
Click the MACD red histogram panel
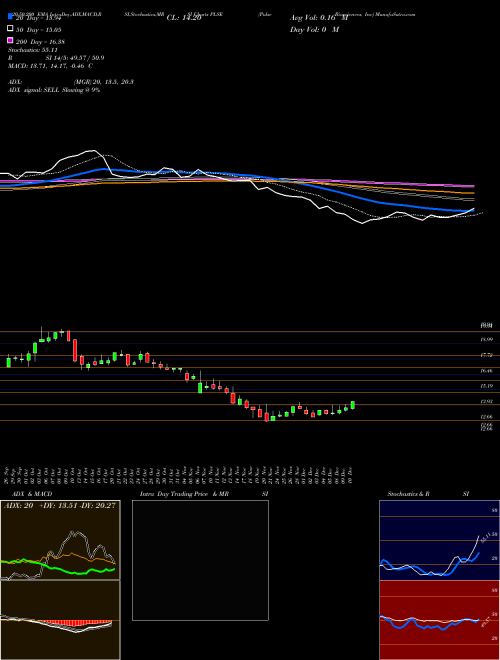pyautogui.click(x=60, y=620)
